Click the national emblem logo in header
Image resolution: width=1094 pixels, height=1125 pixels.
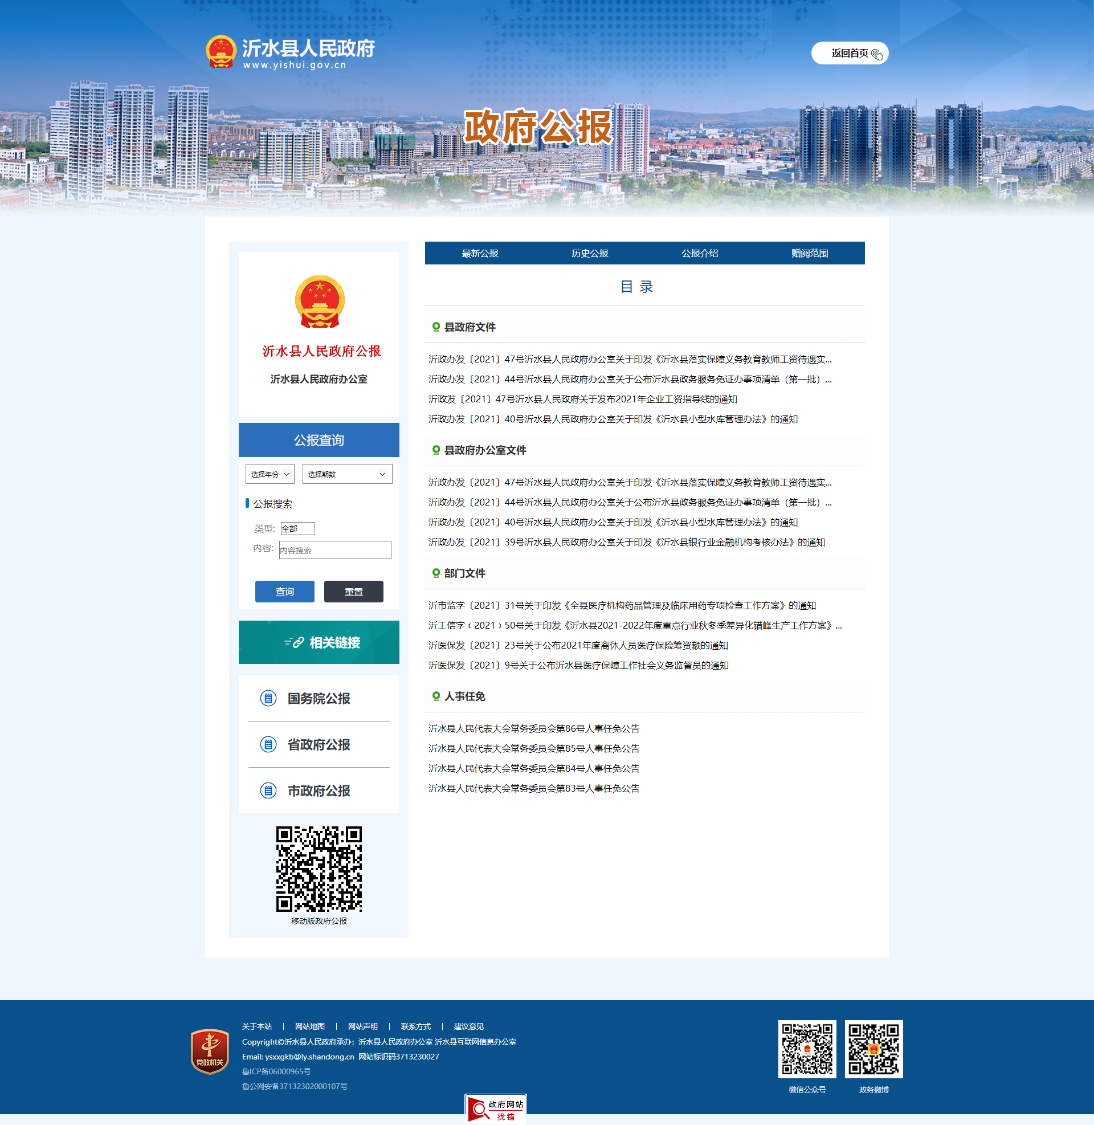point(220,51)
